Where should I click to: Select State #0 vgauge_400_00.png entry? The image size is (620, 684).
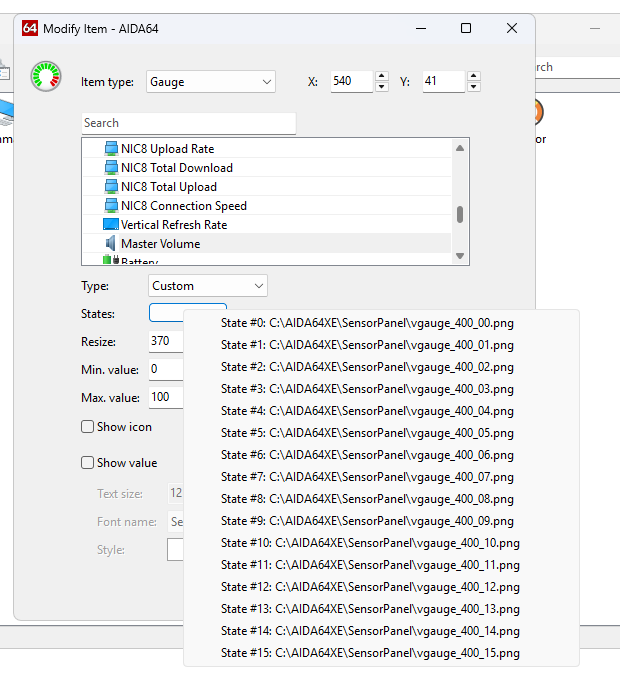point(367,323)
